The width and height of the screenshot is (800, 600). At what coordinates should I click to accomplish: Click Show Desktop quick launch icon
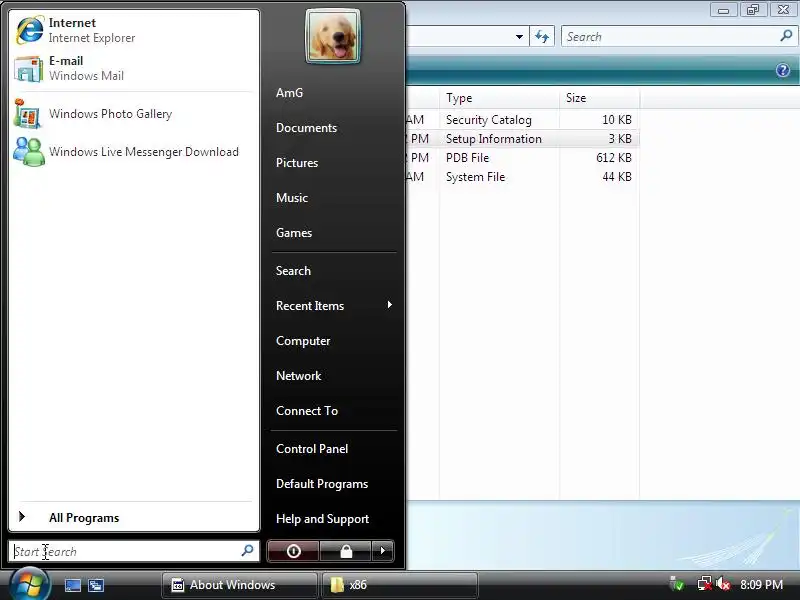click(73, 585)
